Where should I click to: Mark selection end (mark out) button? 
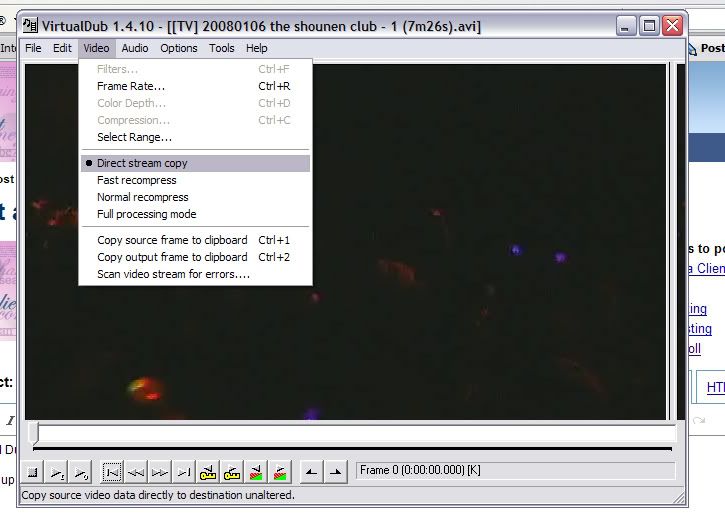336,472
